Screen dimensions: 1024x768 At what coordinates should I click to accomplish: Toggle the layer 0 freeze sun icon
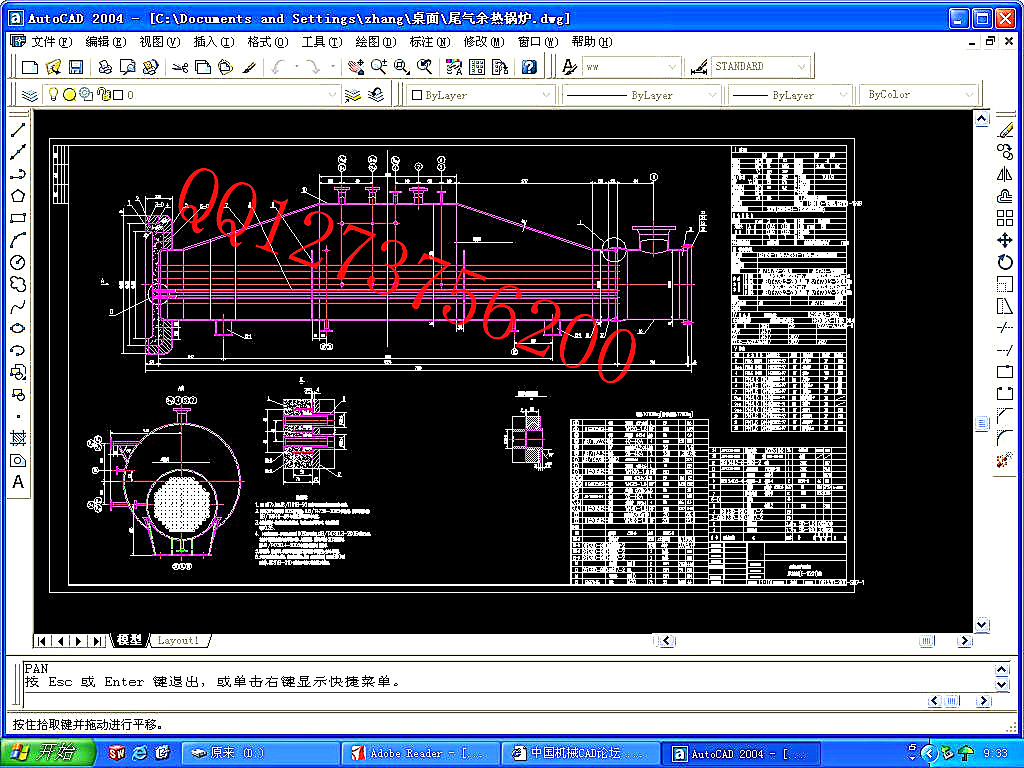(69, 95)
